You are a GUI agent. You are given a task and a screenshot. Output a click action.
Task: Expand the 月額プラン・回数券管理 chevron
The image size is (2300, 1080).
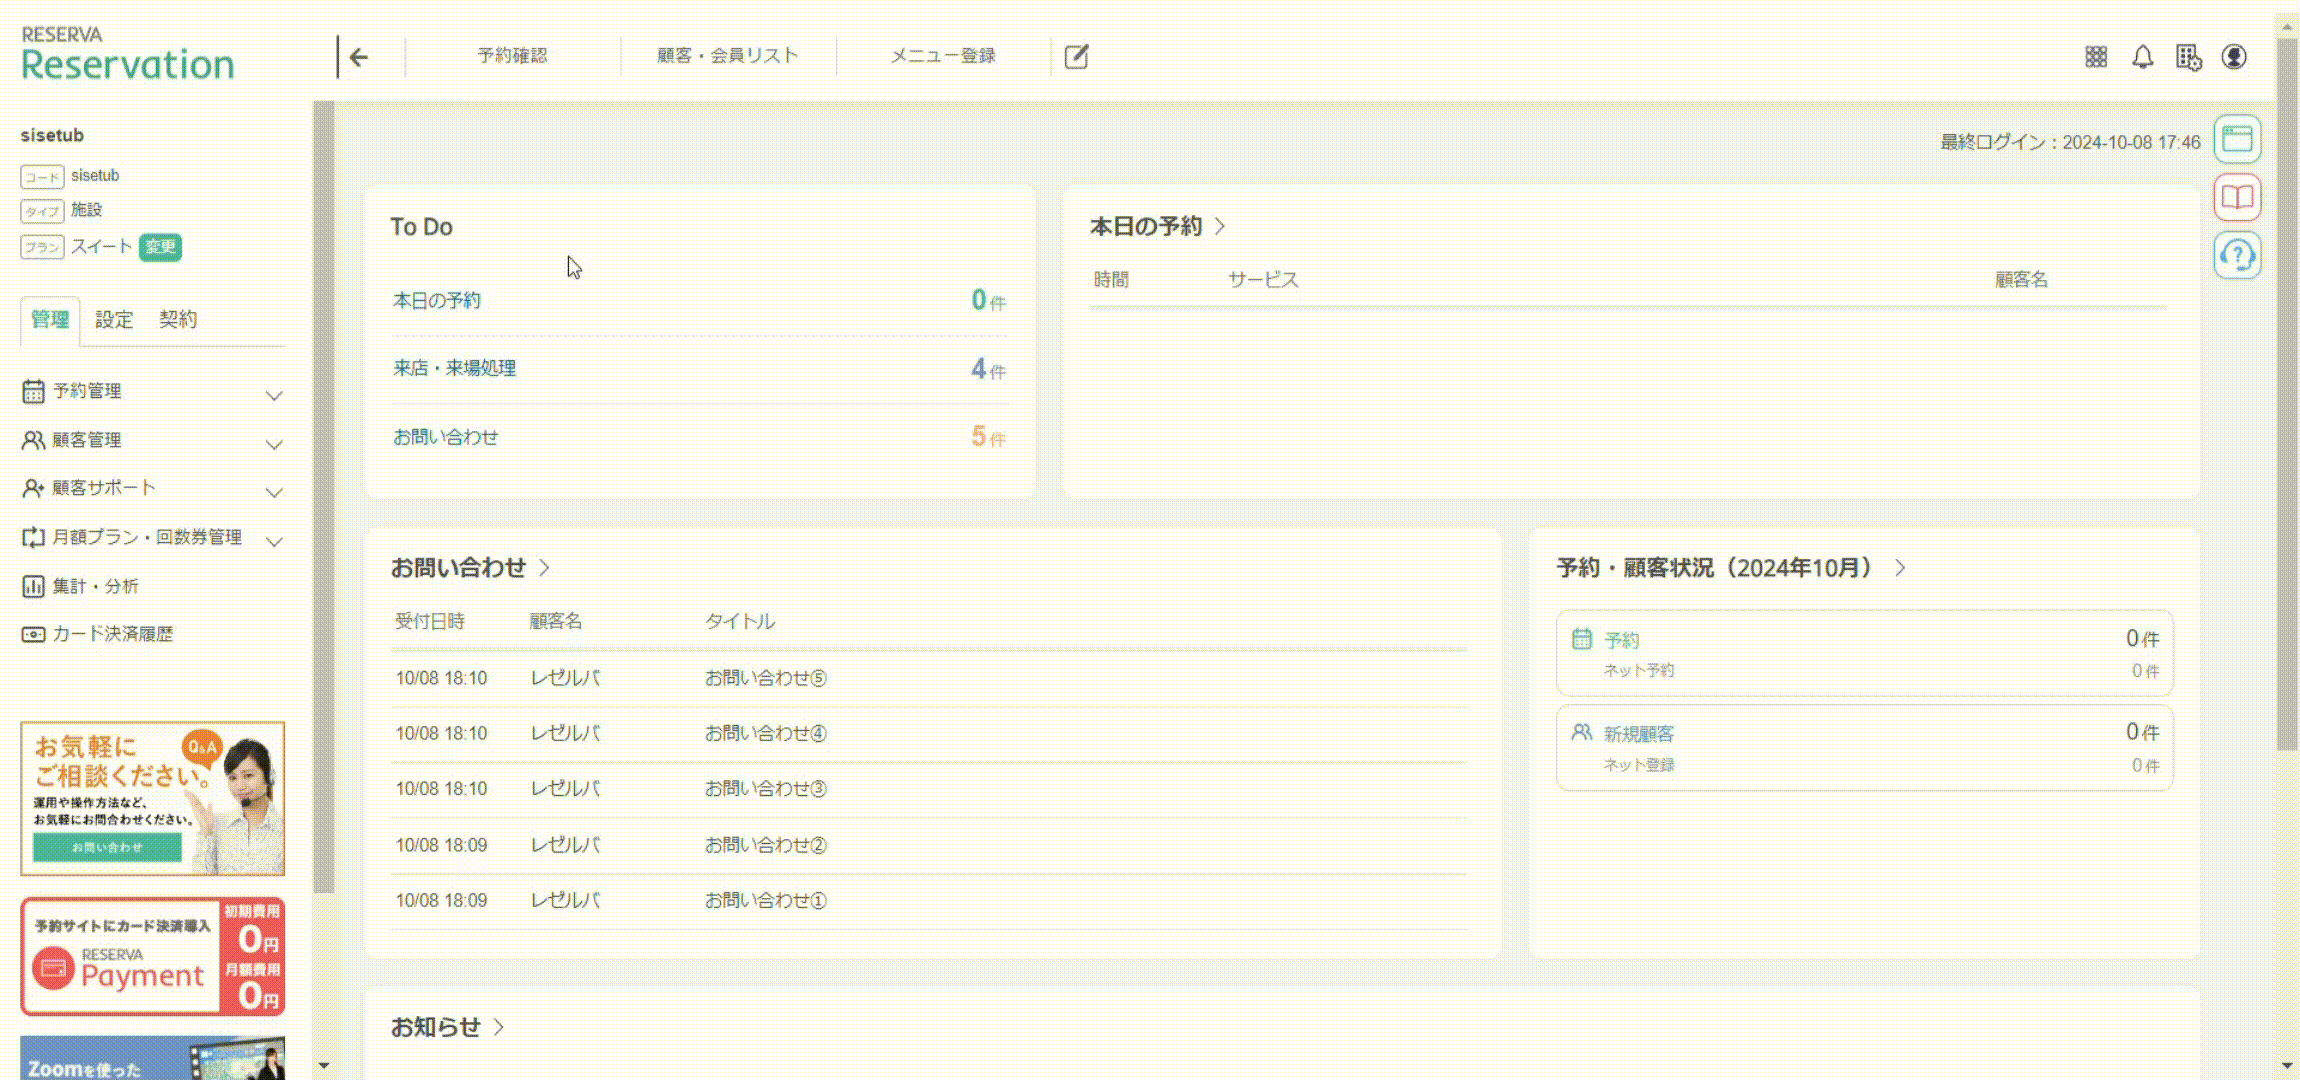tap(274, 541)
